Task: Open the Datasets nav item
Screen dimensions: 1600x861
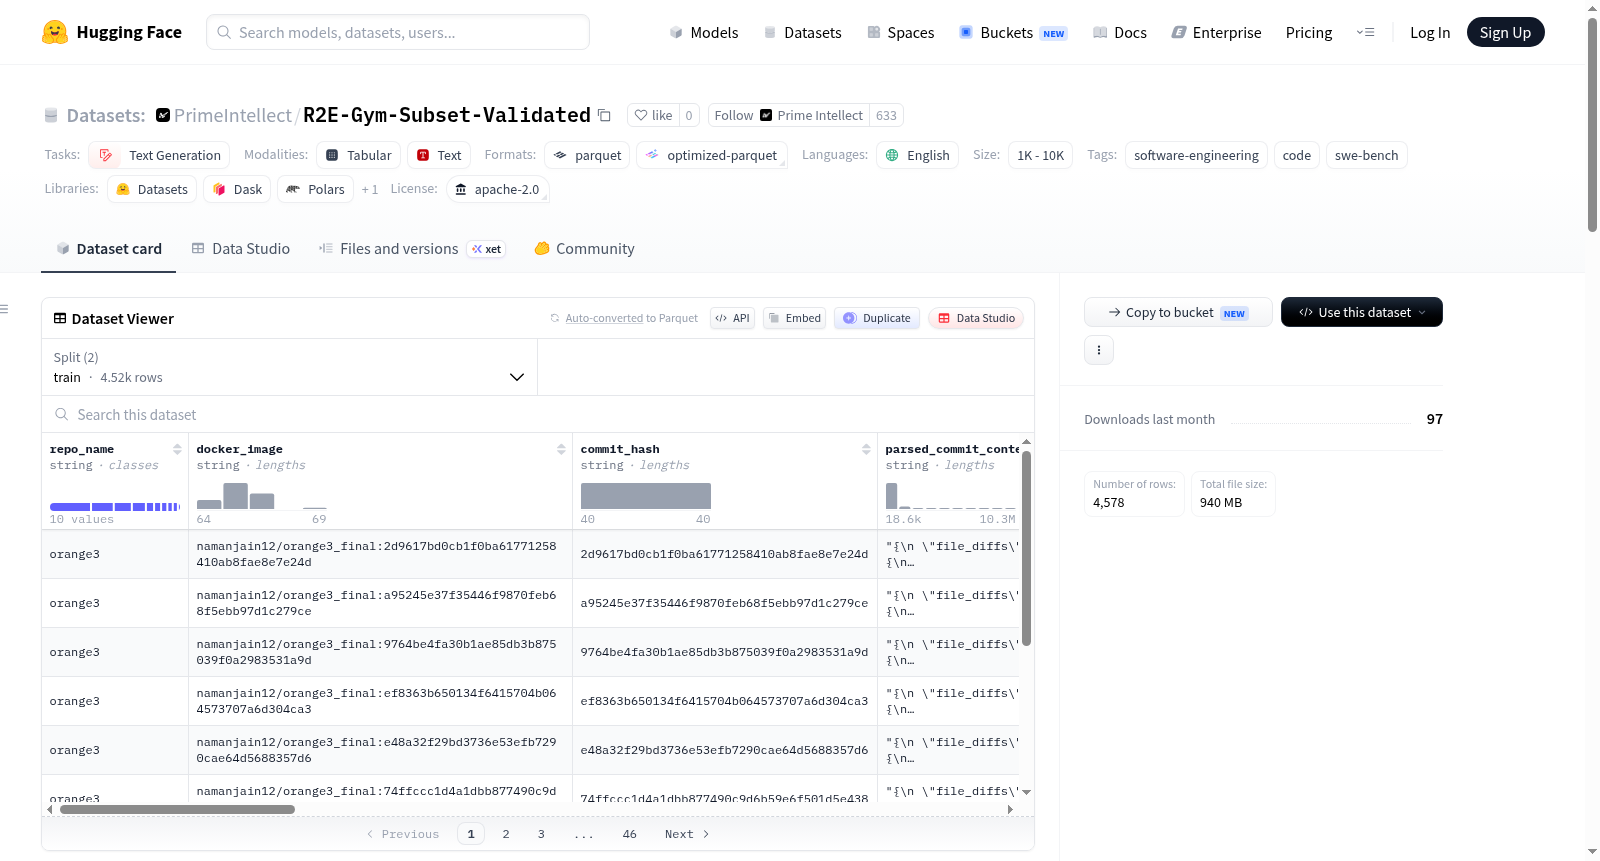Action: coord(802,33)
